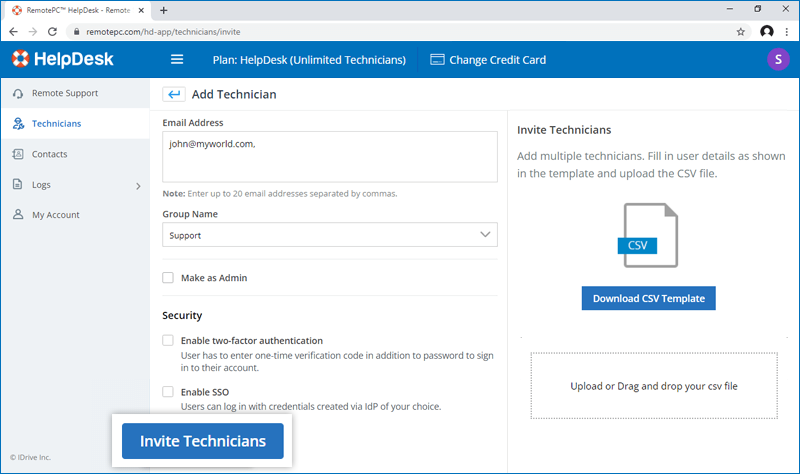This screenshot has width=800, height=474.
Task: Click inside the Email Address field
Action: 329,157
